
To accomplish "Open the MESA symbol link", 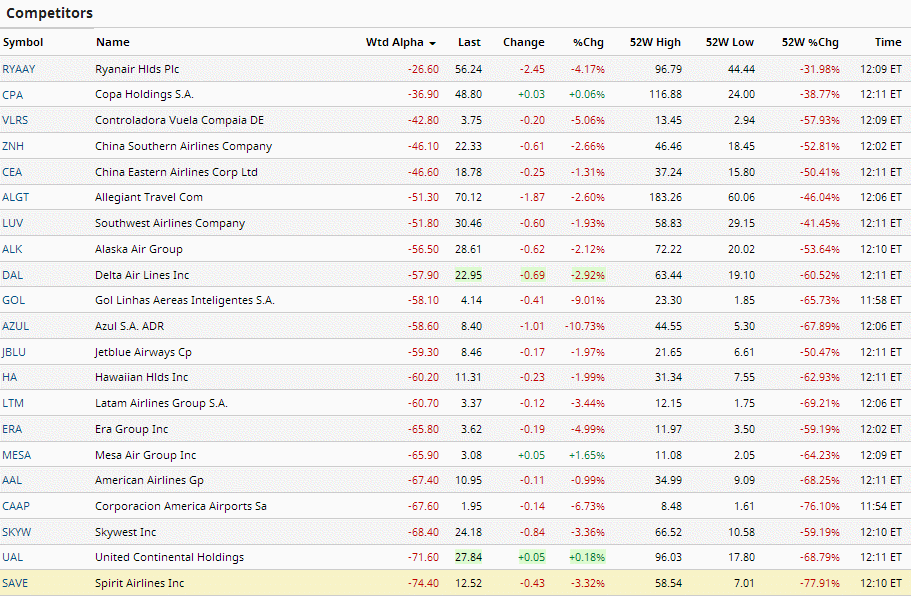I will click(x=16, y=455).
